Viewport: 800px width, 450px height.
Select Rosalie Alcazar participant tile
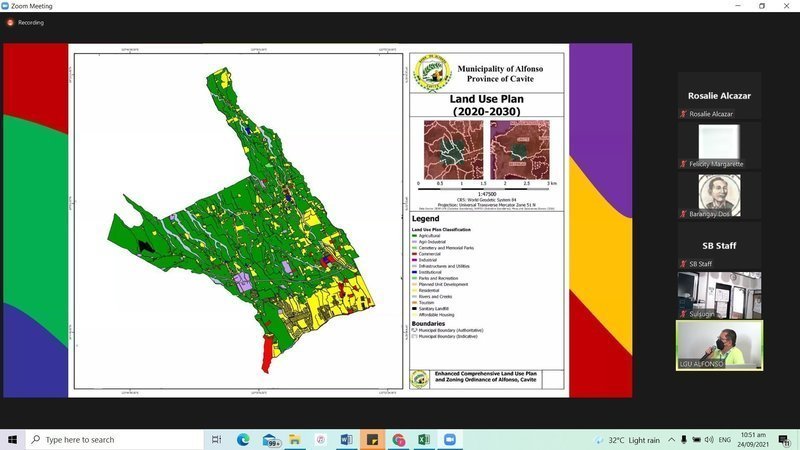pyautogui.click(x=719, y=96)
